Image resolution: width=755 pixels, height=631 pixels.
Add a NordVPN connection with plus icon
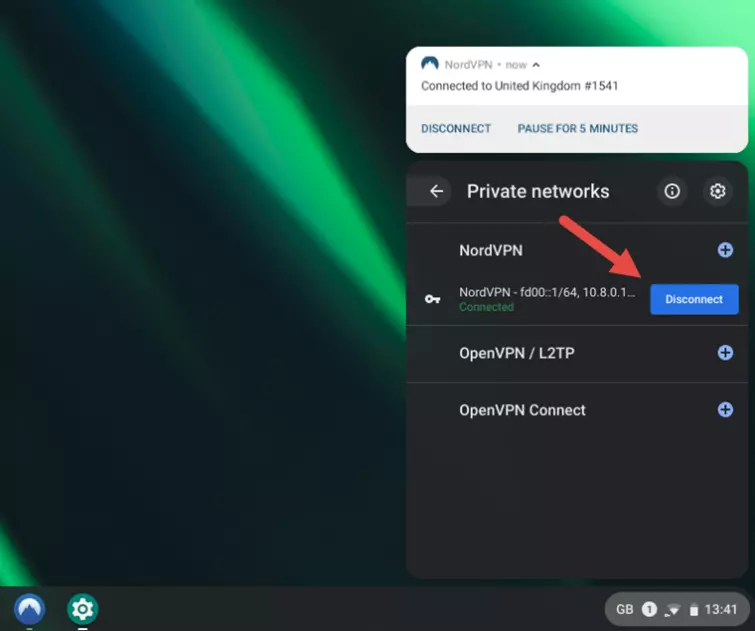pyautogui.click(x=725, y=250)
